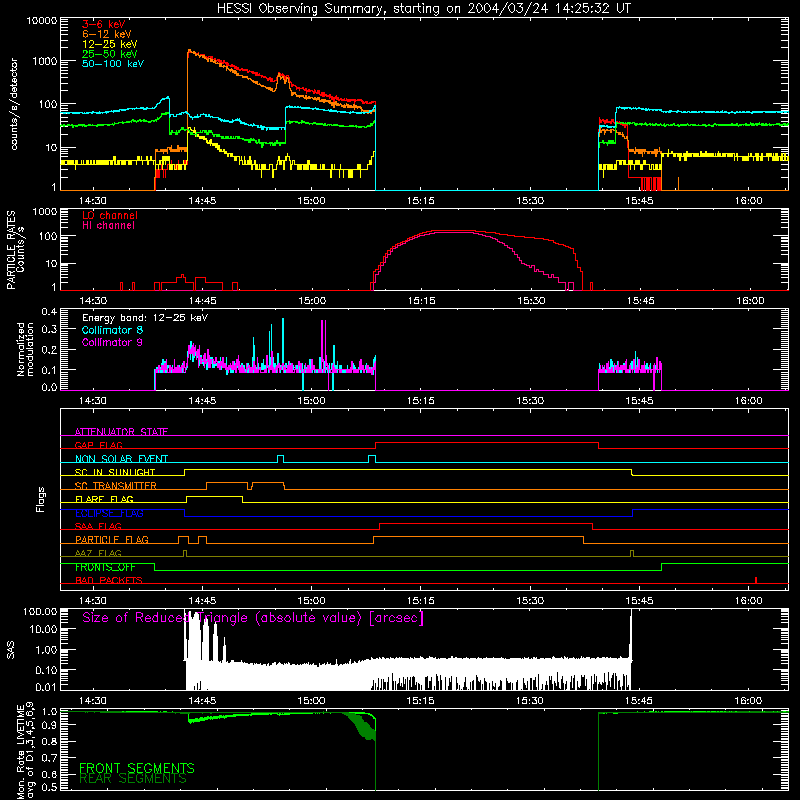Select the 'Collimator 9' legend entry

coord(112,342)
